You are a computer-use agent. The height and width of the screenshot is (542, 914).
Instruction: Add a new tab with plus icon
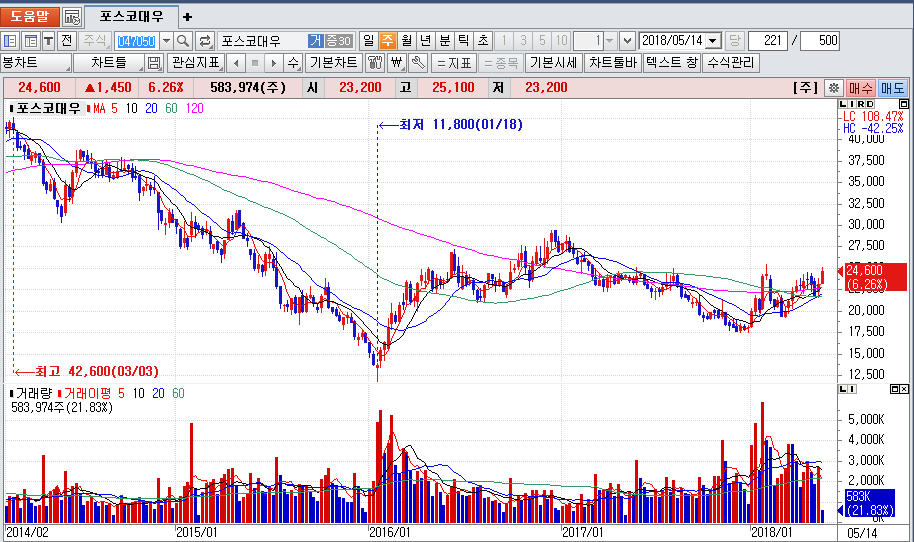pyautogui.click(x=188, y=17)
